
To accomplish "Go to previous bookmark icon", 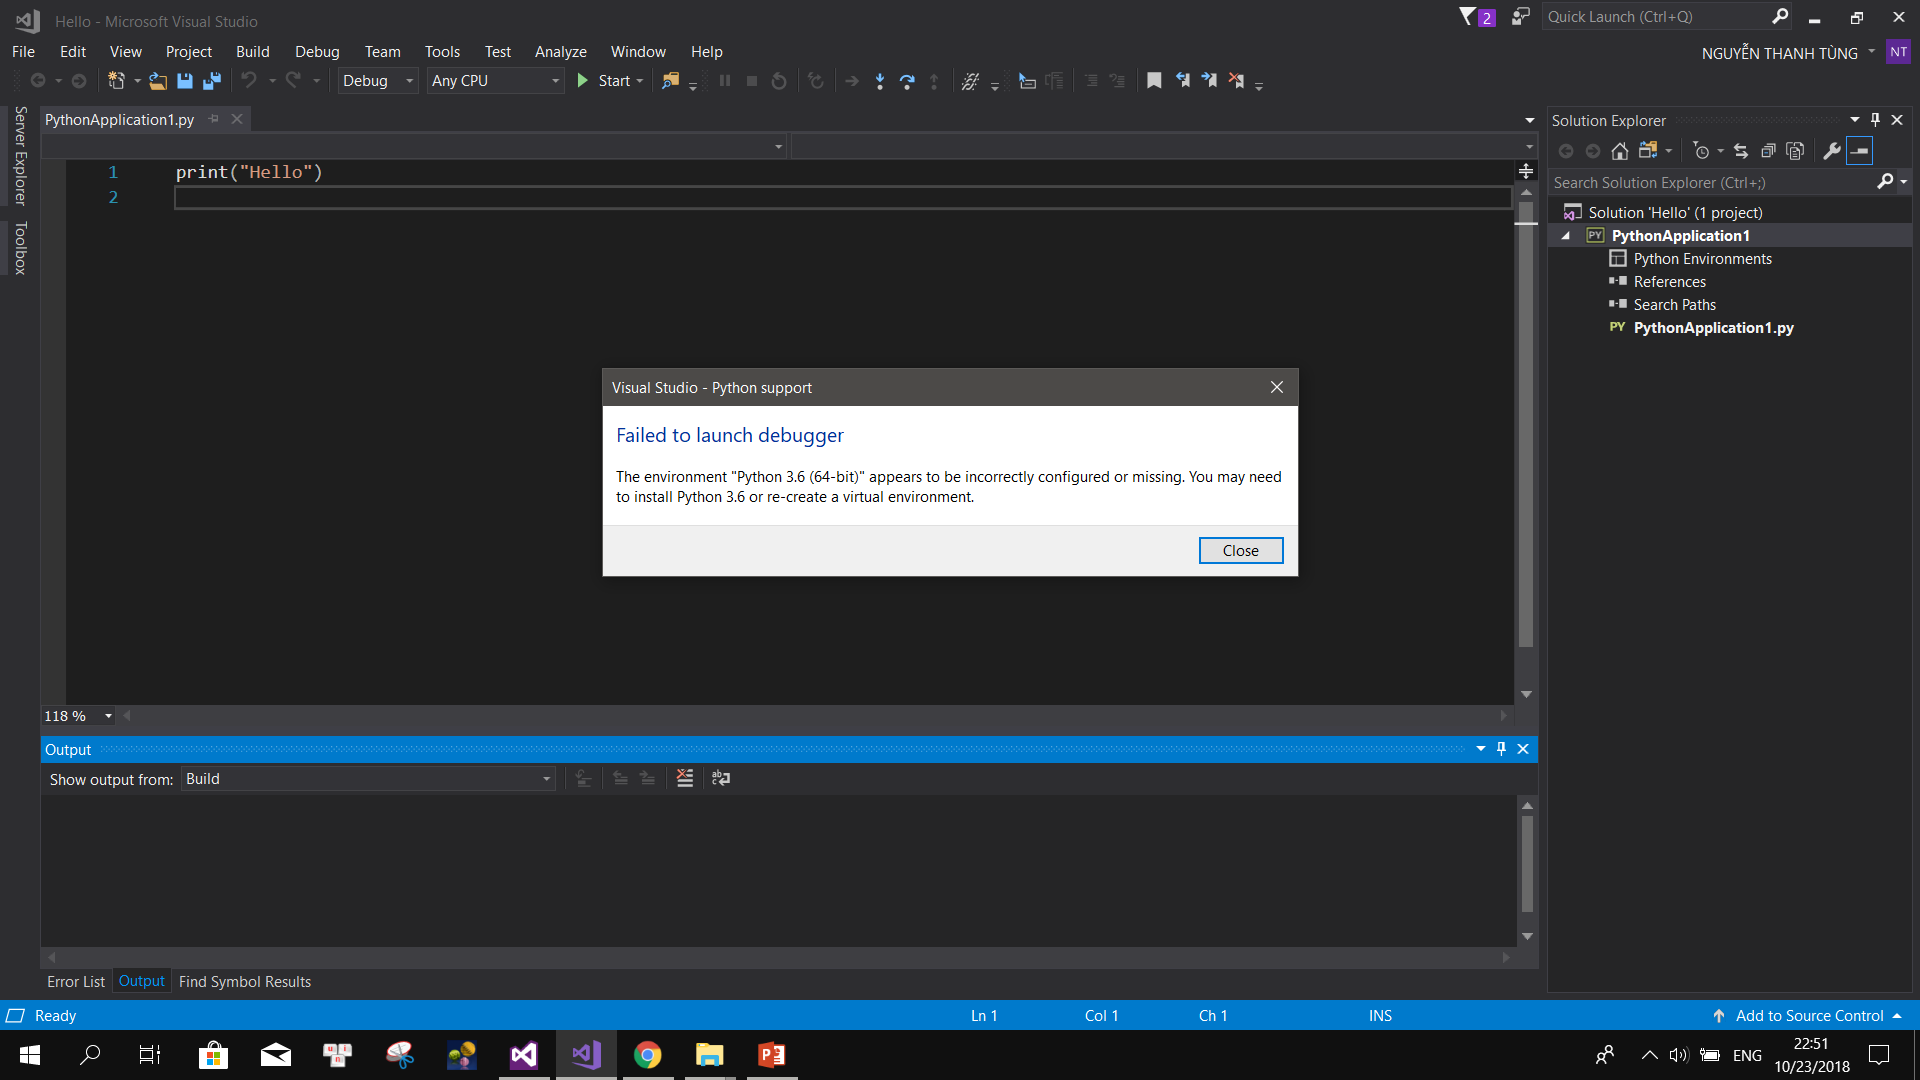I will [x=1182, y=81].
